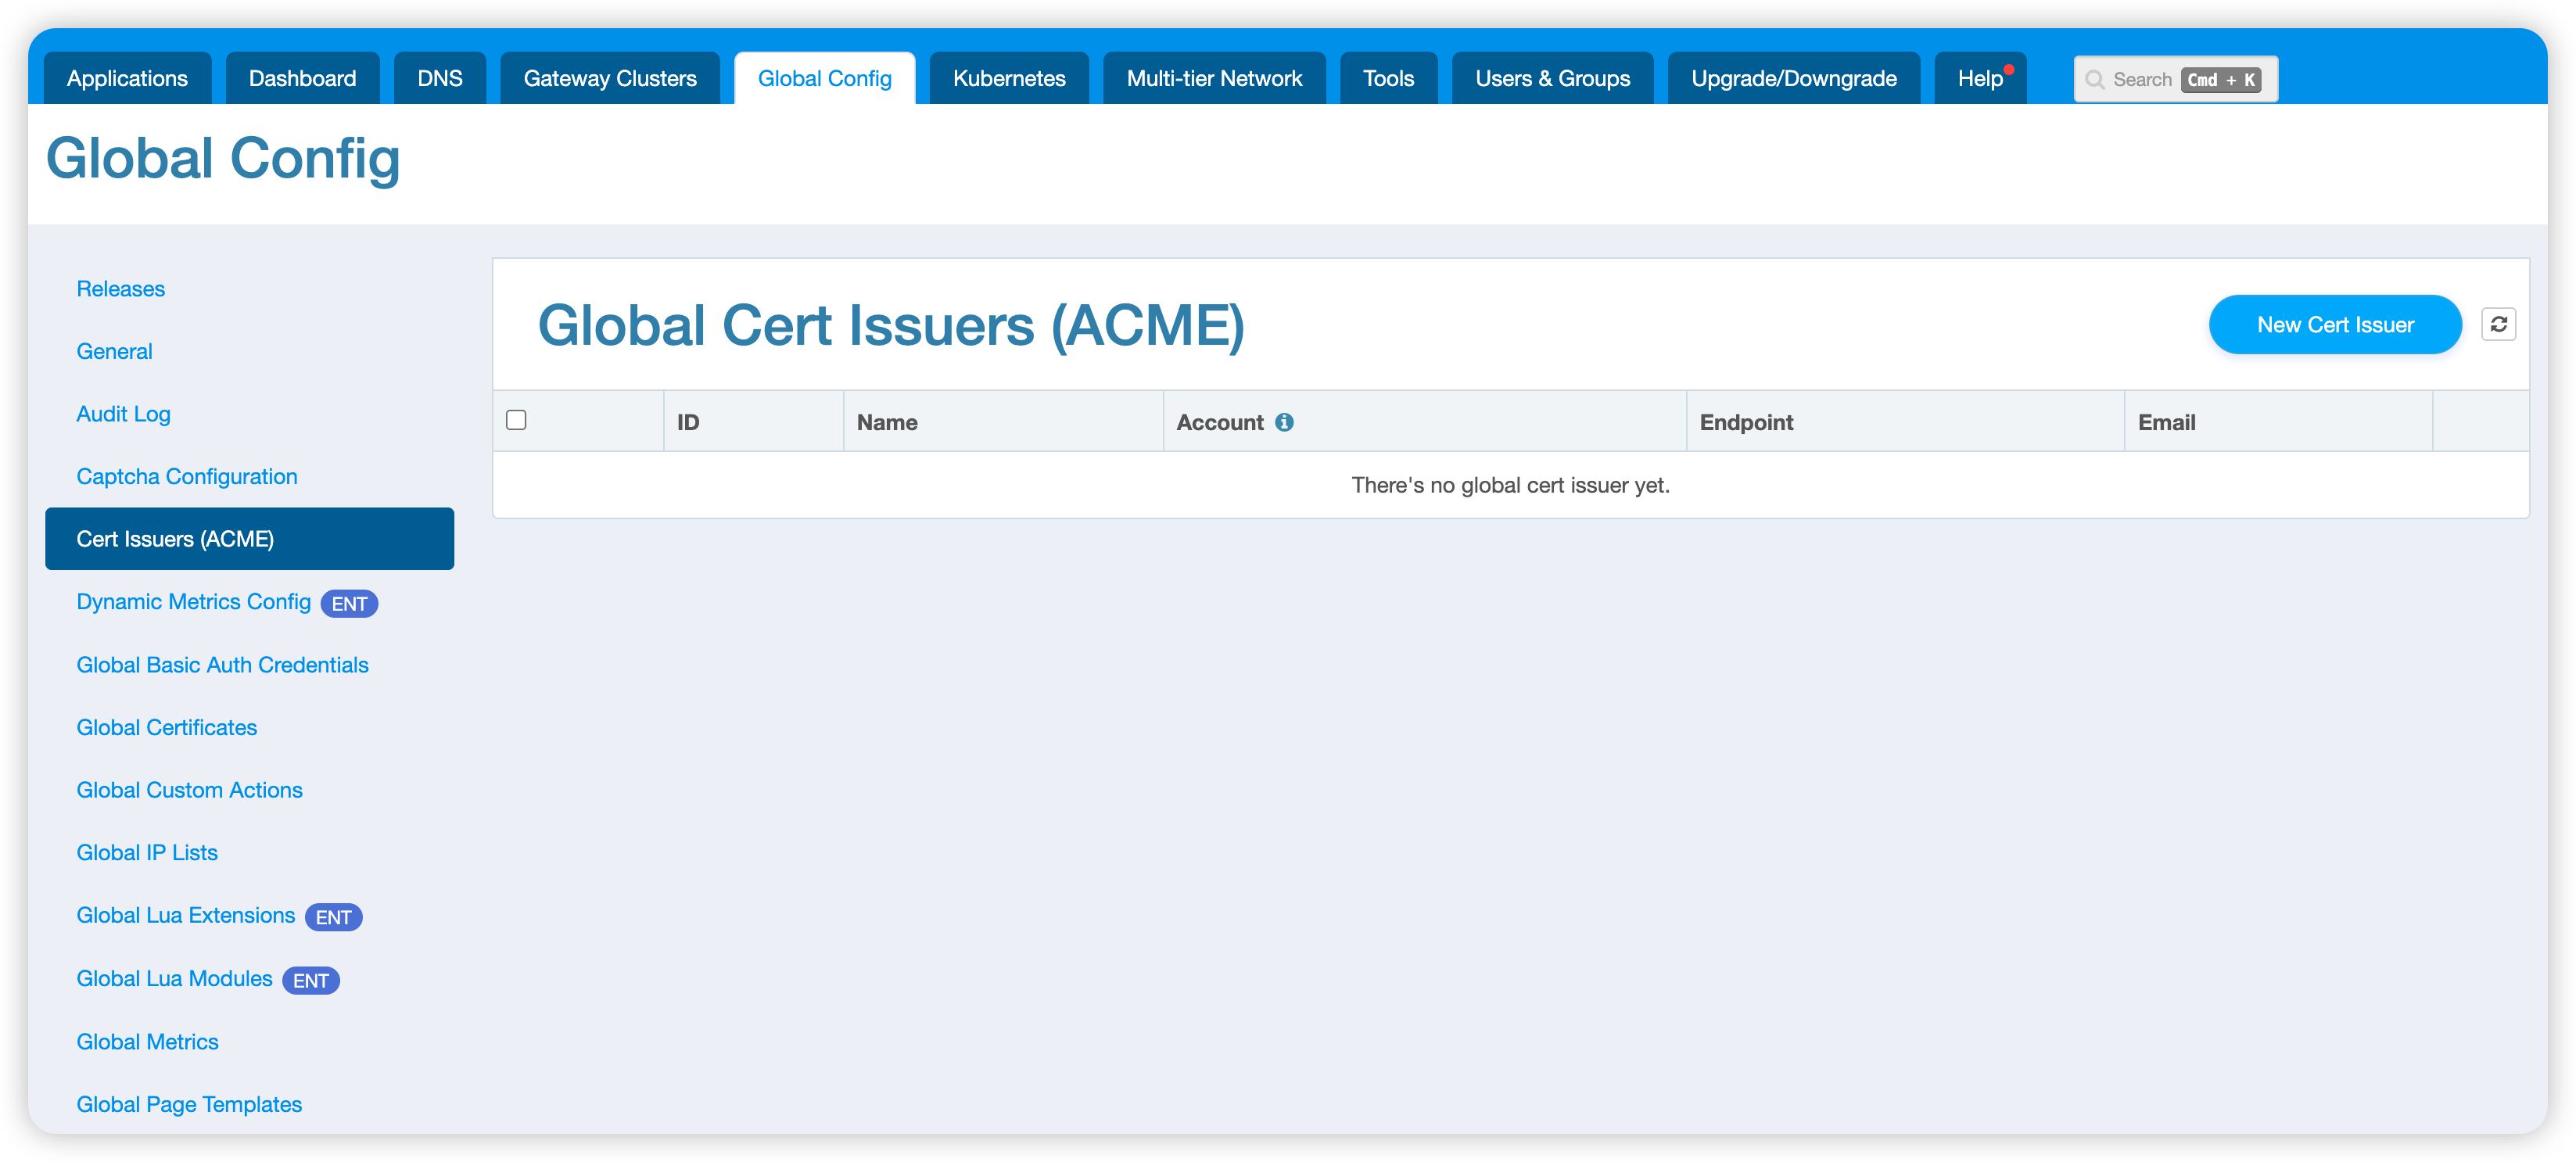Focus the Search input field
The height and width of the screenshot is (1162, 2576).
(2141, 80)
